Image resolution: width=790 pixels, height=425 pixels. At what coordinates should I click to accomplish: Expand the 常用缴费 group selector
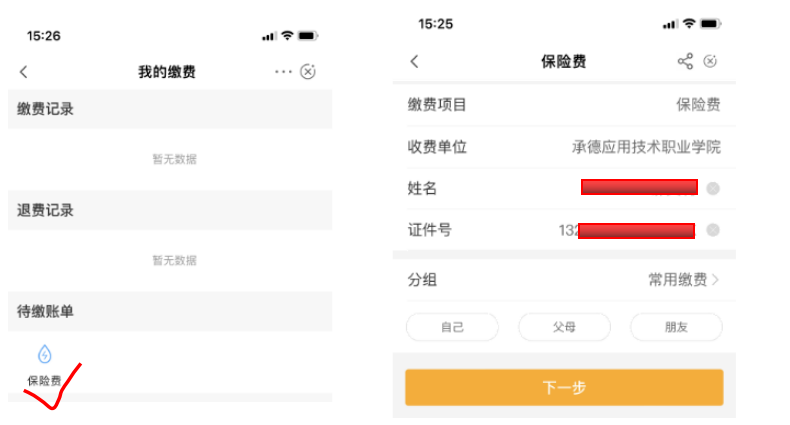(x=684, y=280)
